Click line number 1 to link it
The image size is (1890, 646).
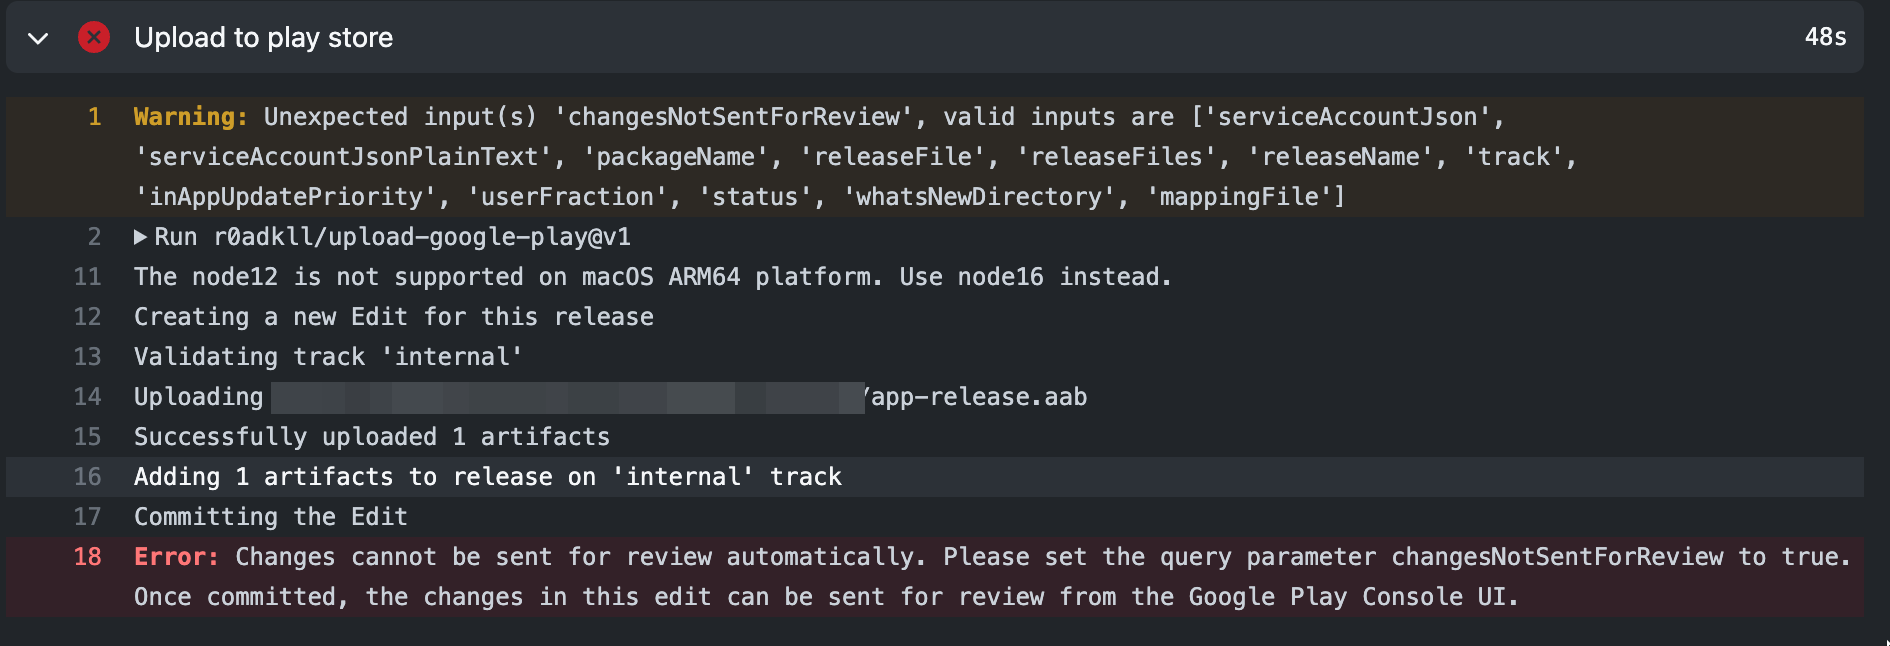coord(93,117)
